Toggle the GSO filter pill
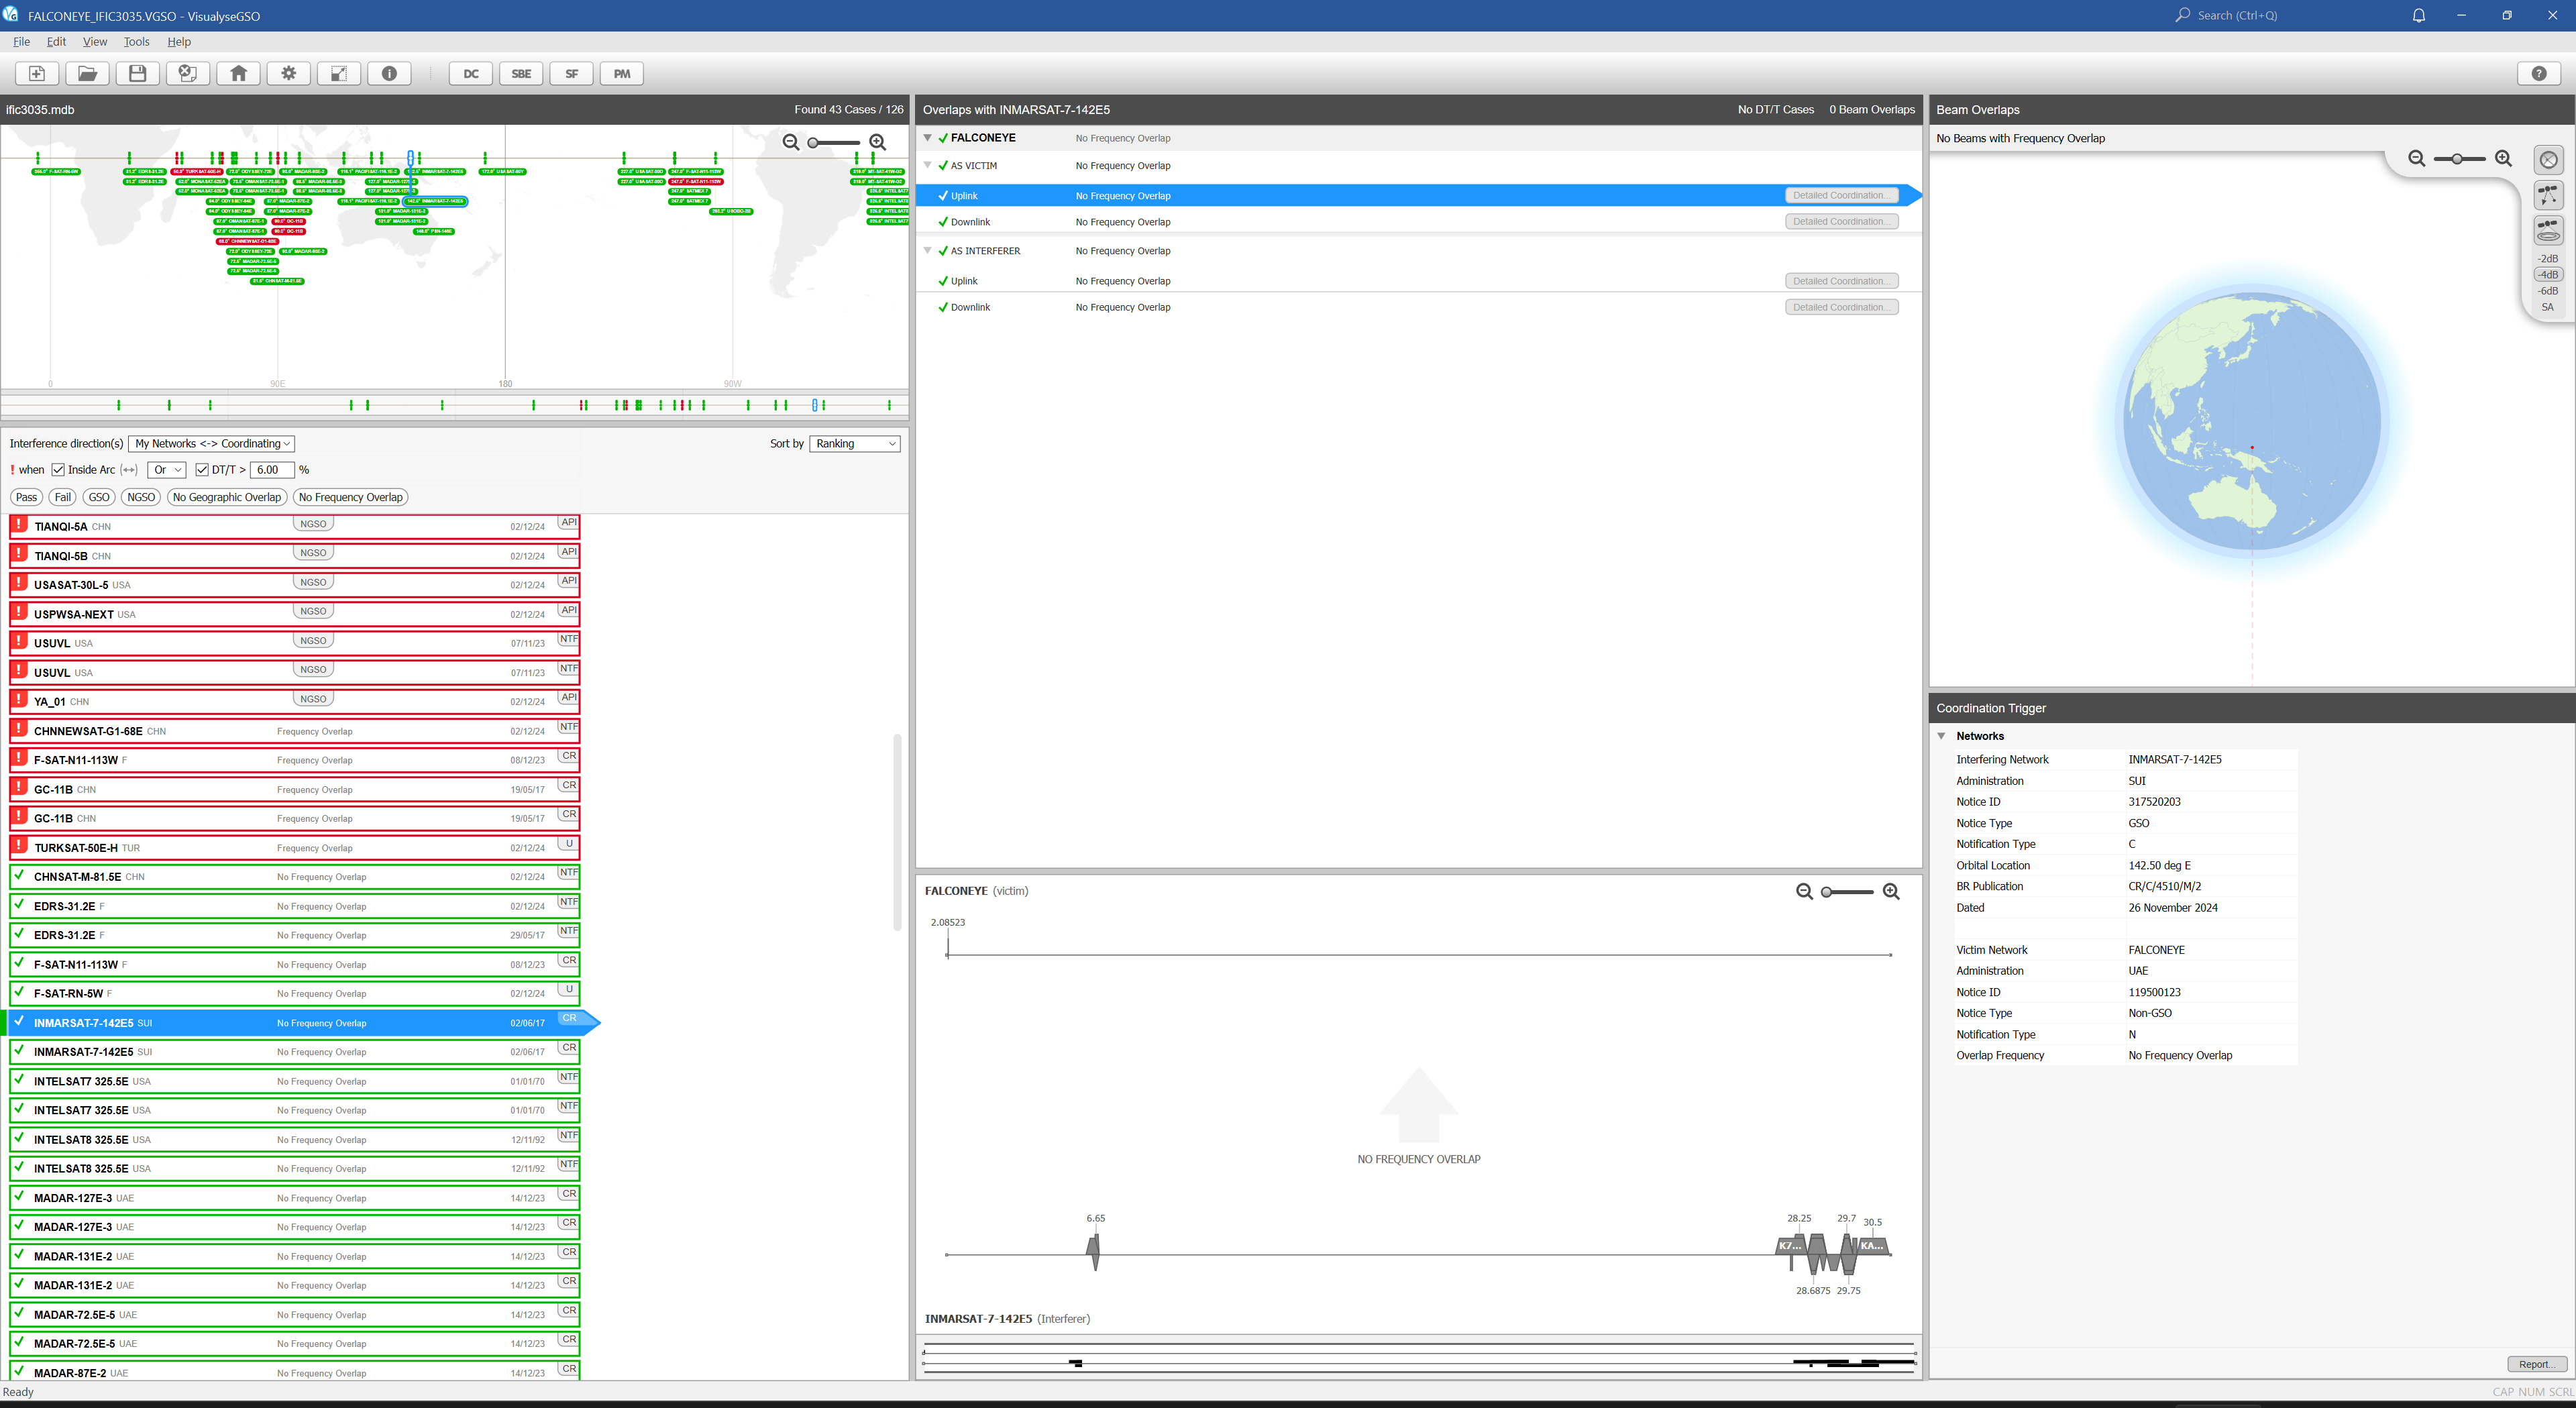The height and width of the screenshot is (1408, 2576). [x=99, y=497]
